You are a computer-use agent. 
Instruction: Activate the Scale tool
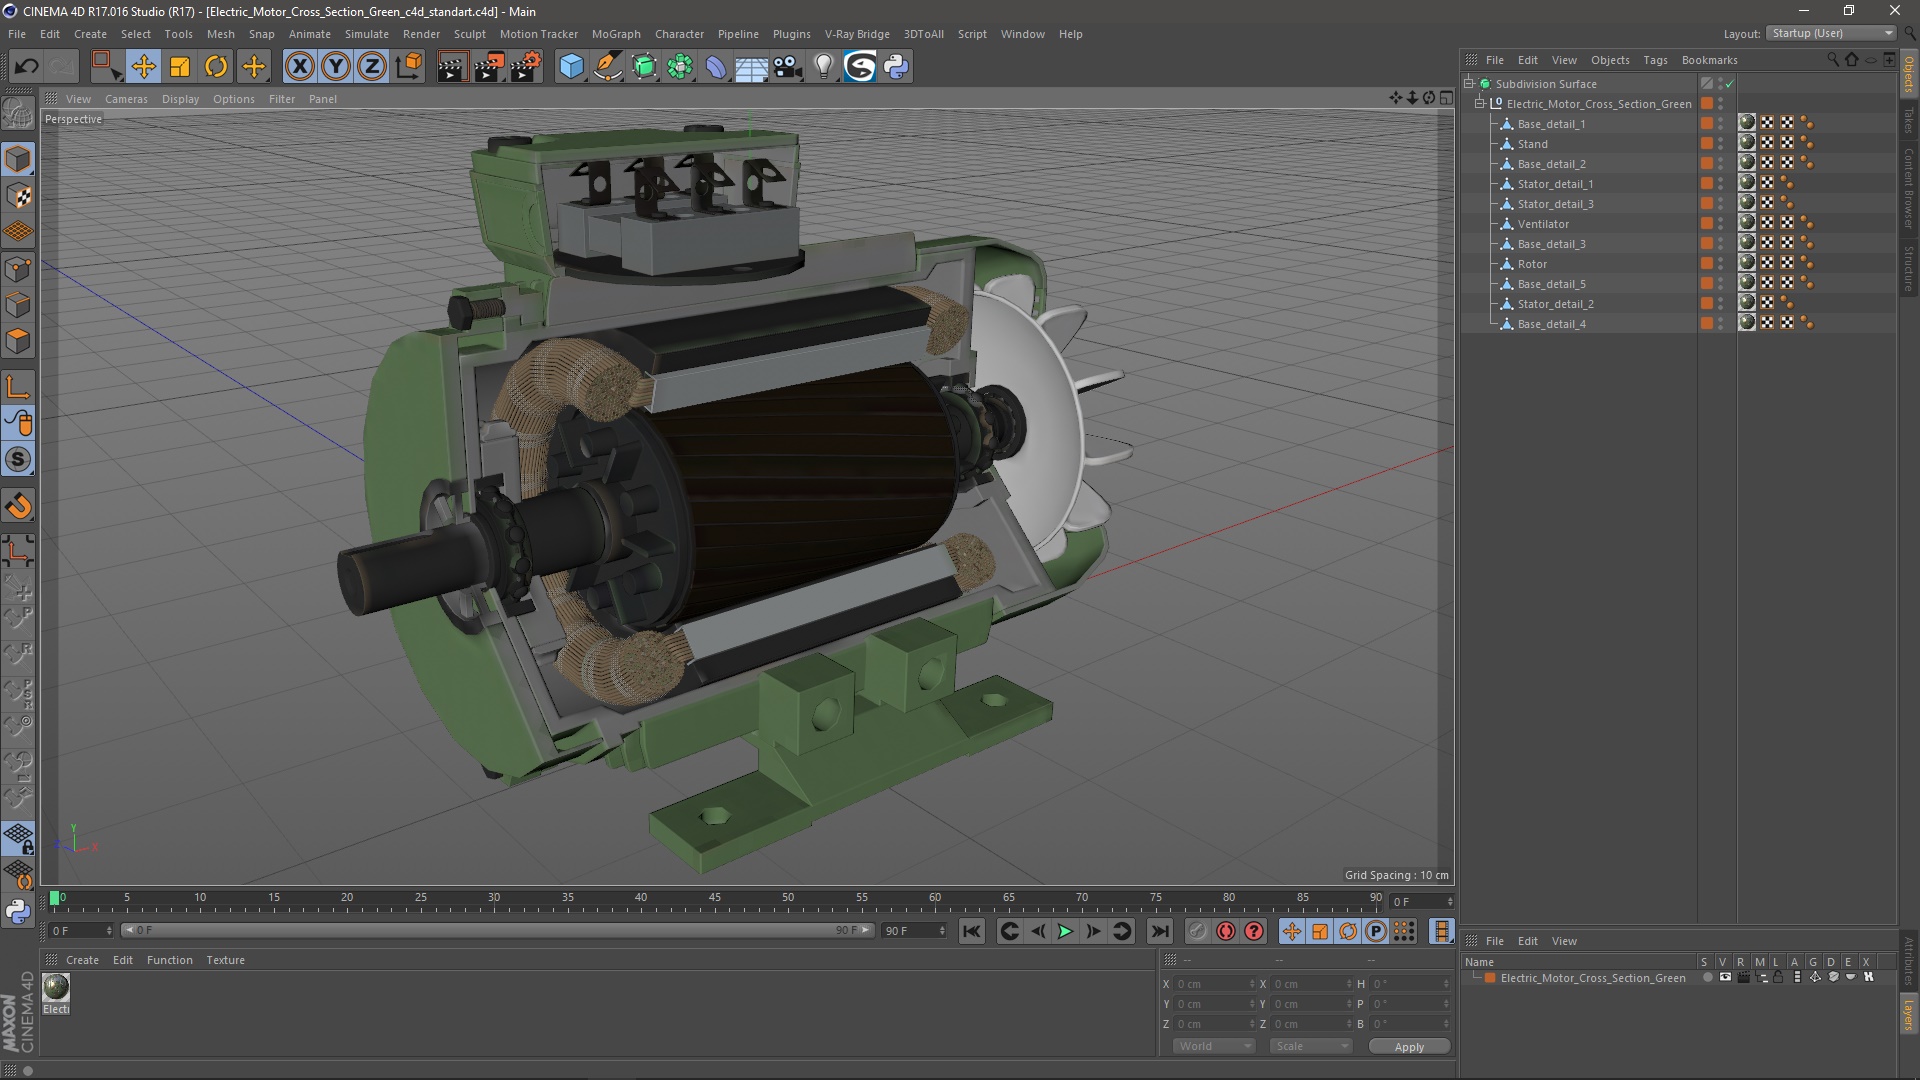click(180, 67)
